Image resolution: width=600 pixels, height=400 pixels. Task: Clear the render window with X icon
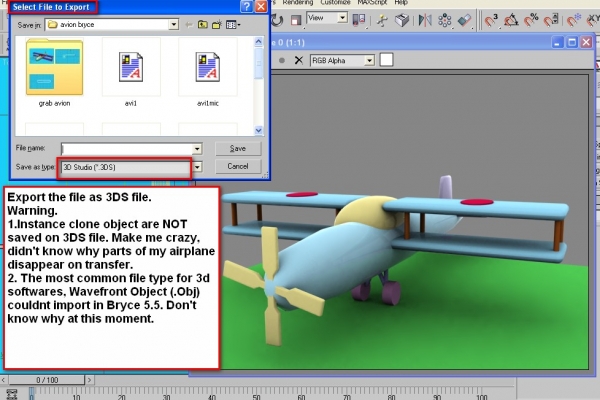coord(299,60)
